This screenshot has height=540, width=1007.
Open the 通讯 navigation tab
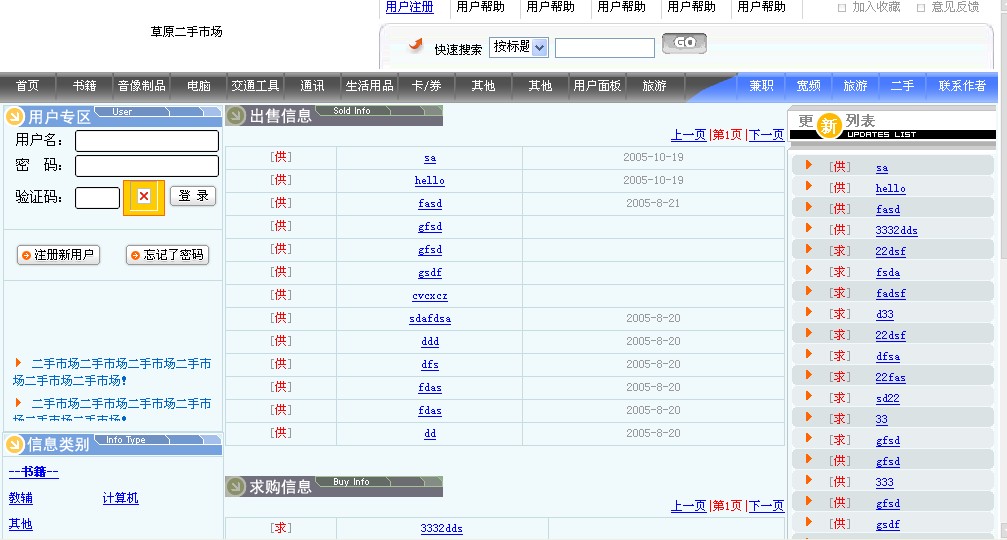tap(312, 86)
